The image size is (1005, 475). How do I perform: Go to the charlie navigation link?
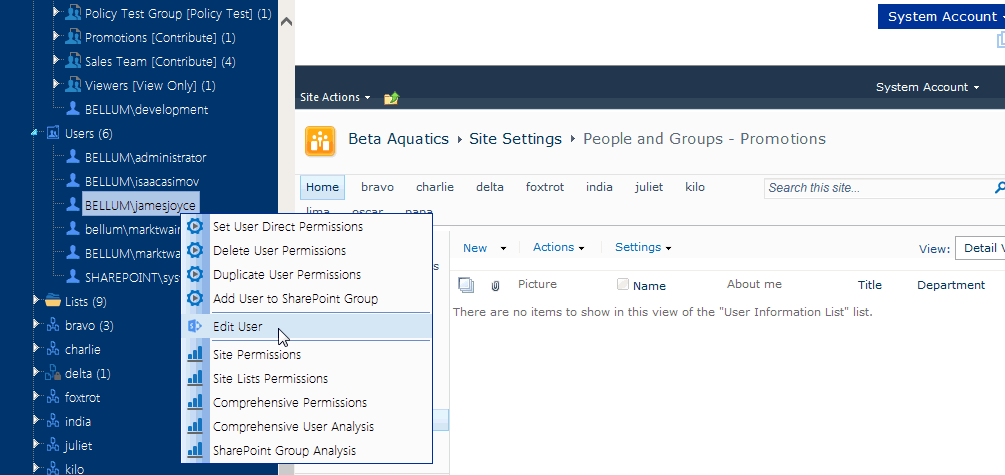[x=435, y=187]
